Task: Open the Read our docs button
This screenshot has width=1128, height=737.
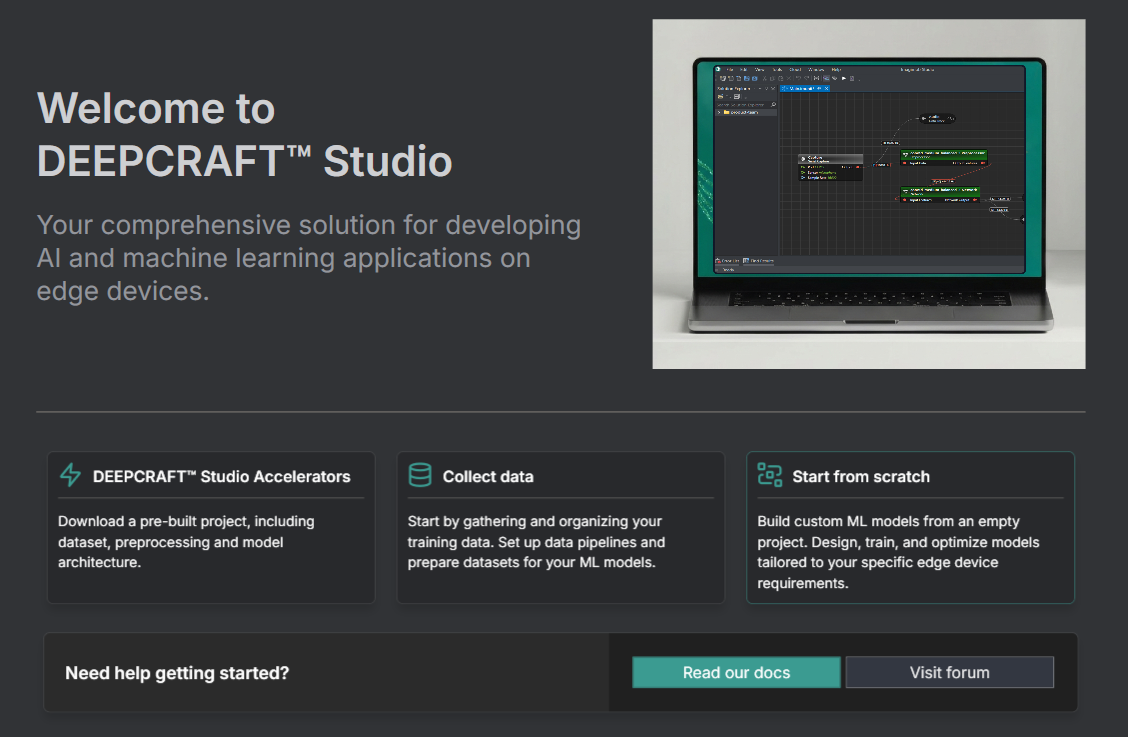Action: (x=736, y=673)
